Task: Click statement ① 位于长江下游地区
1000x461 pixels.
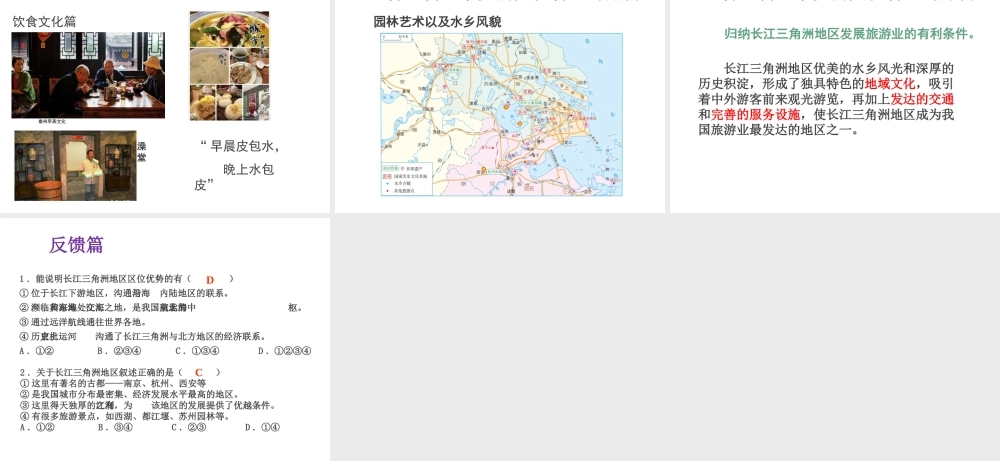Action: pyautogui.click(x=124, y=293)
